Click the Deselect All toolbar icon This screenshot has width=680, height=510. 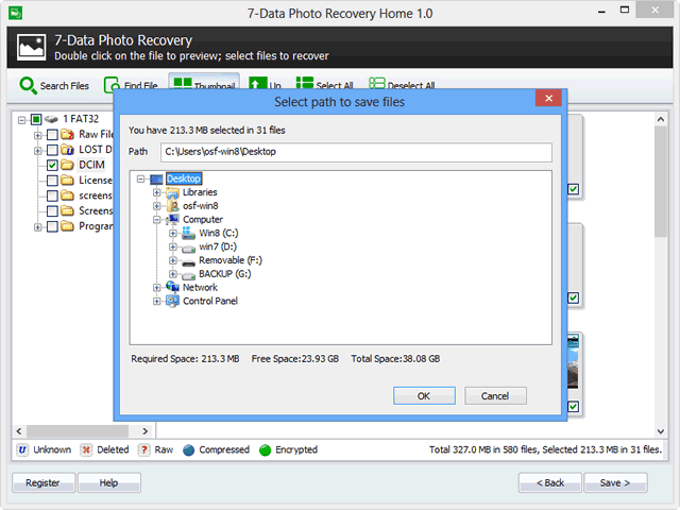click(376, 84)
